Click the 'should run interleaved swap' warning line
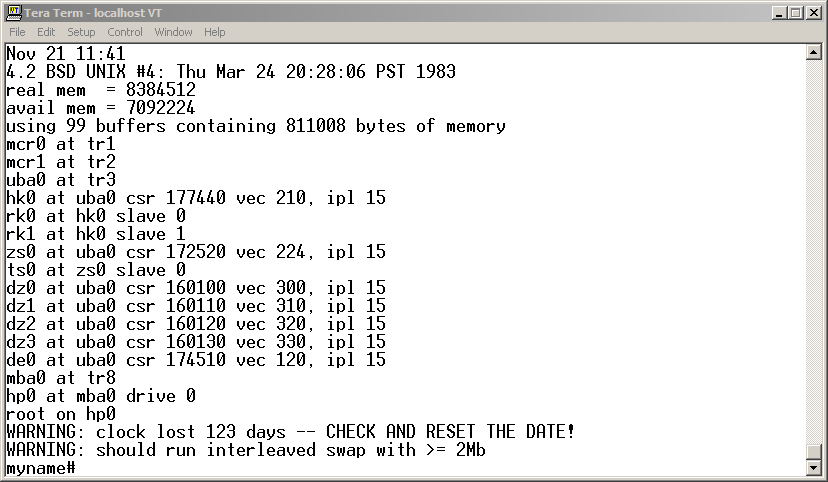 246,450
